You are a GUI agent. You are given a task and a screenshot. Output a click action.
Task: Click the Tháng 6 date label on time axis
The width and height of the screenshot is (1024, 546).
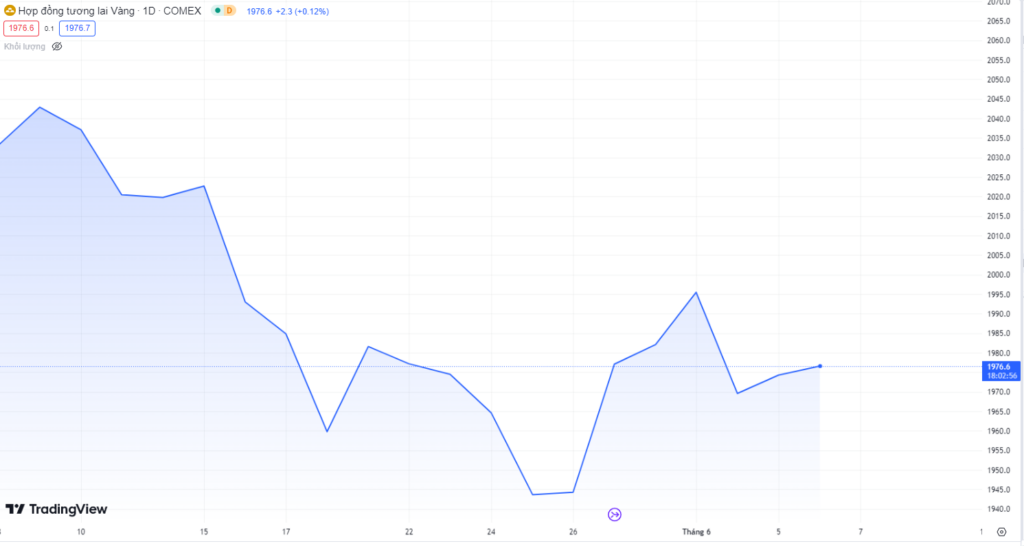[696, 531]
